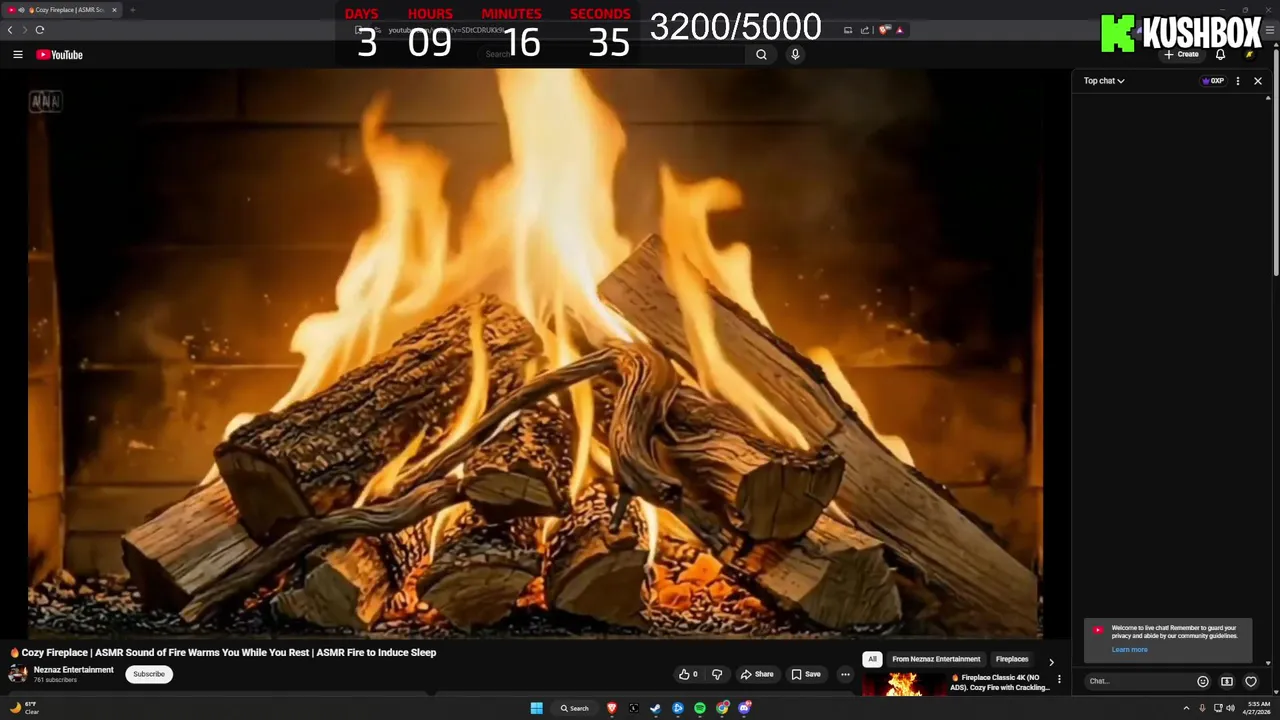The height and width of the screenshot is (720, 1280).
Task: Open Chrome from the taskbar
Action: coord(722,708)
